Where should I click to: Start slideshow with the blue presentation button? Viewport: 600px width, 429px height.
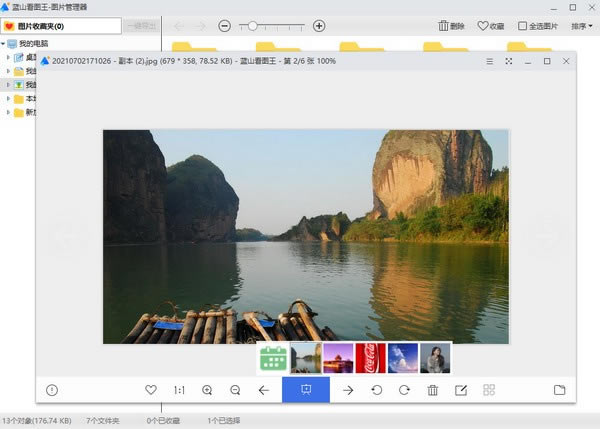306,390
